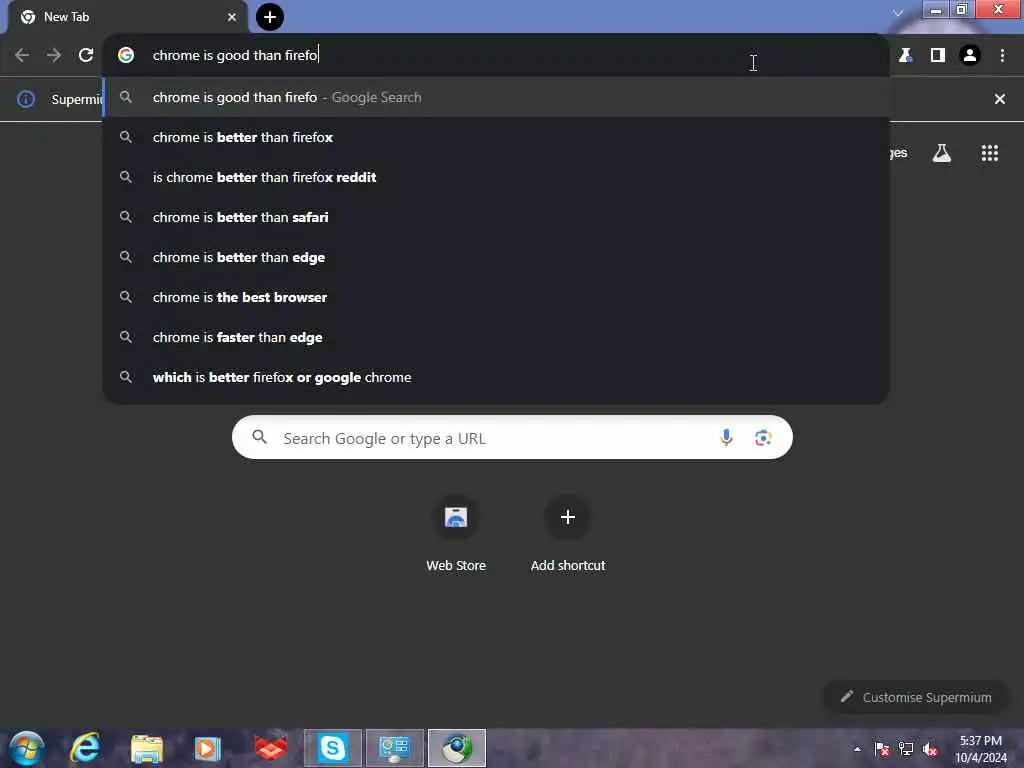Show hidden system tray icons
The width and height of the screenshot is (1024, 768).
[x=857, y=749]
